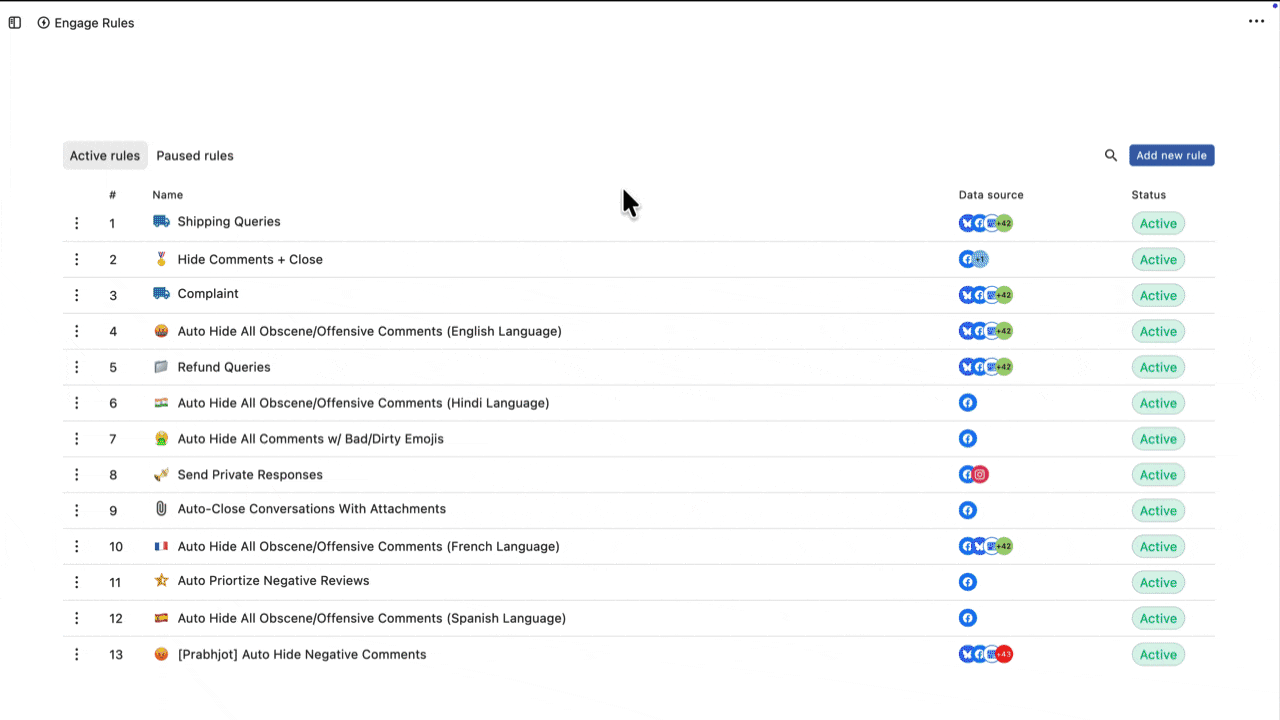Click the Engage Rules page title icon
The image size is (1280, 720).
pos(44,23)
